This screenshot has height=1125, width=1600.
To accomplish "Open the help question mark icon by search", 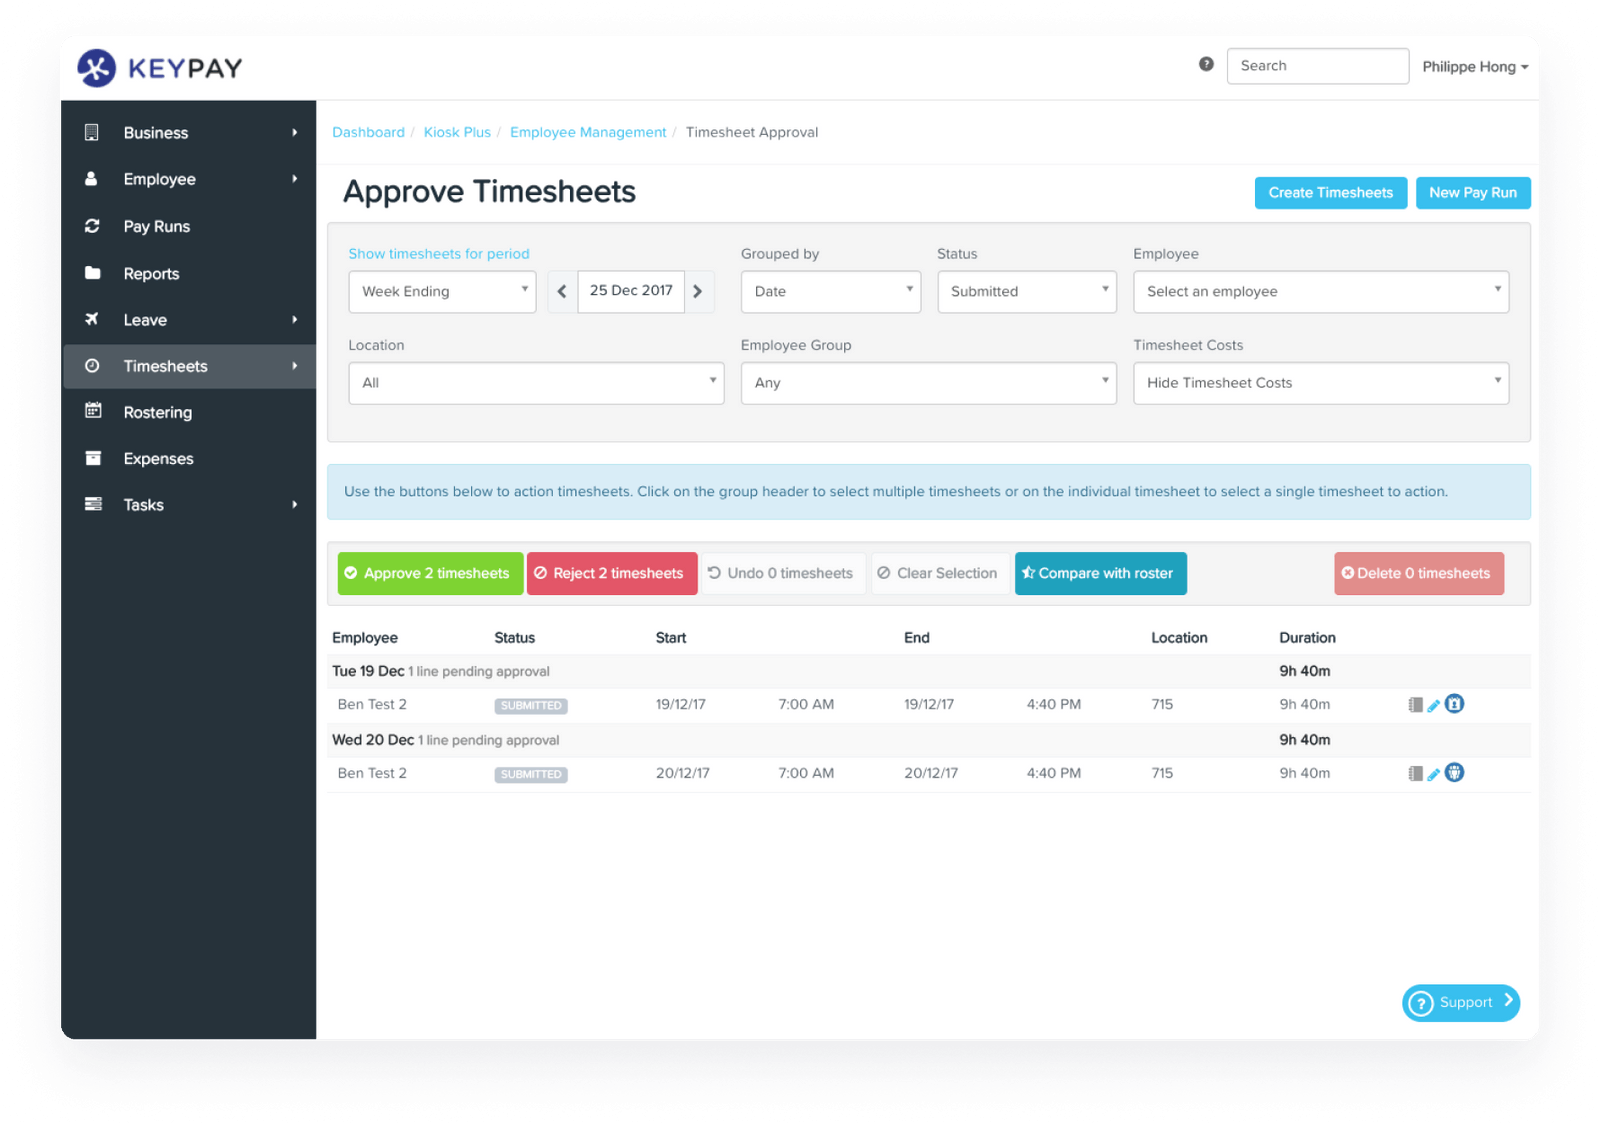I will click(x=1206, y=64).
